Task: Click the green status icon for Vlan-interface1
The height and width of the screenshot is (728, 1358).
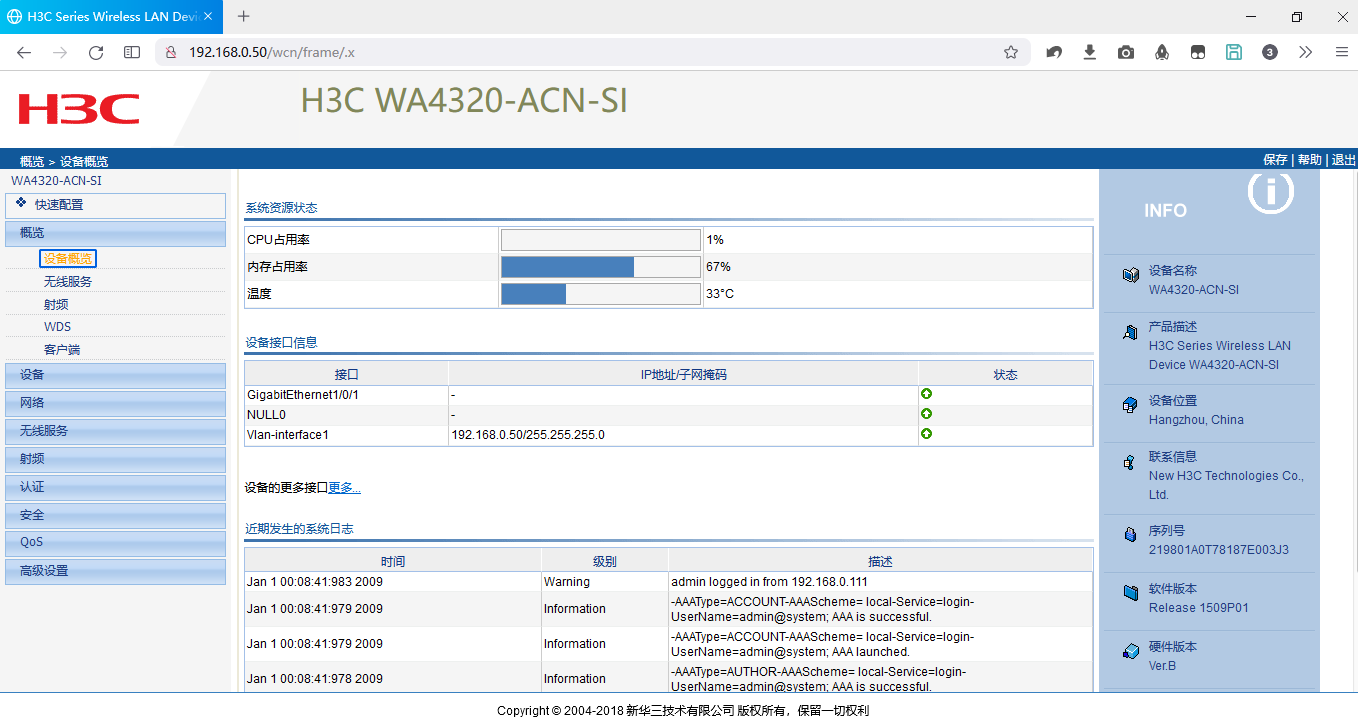Action: tap(926, 434)
